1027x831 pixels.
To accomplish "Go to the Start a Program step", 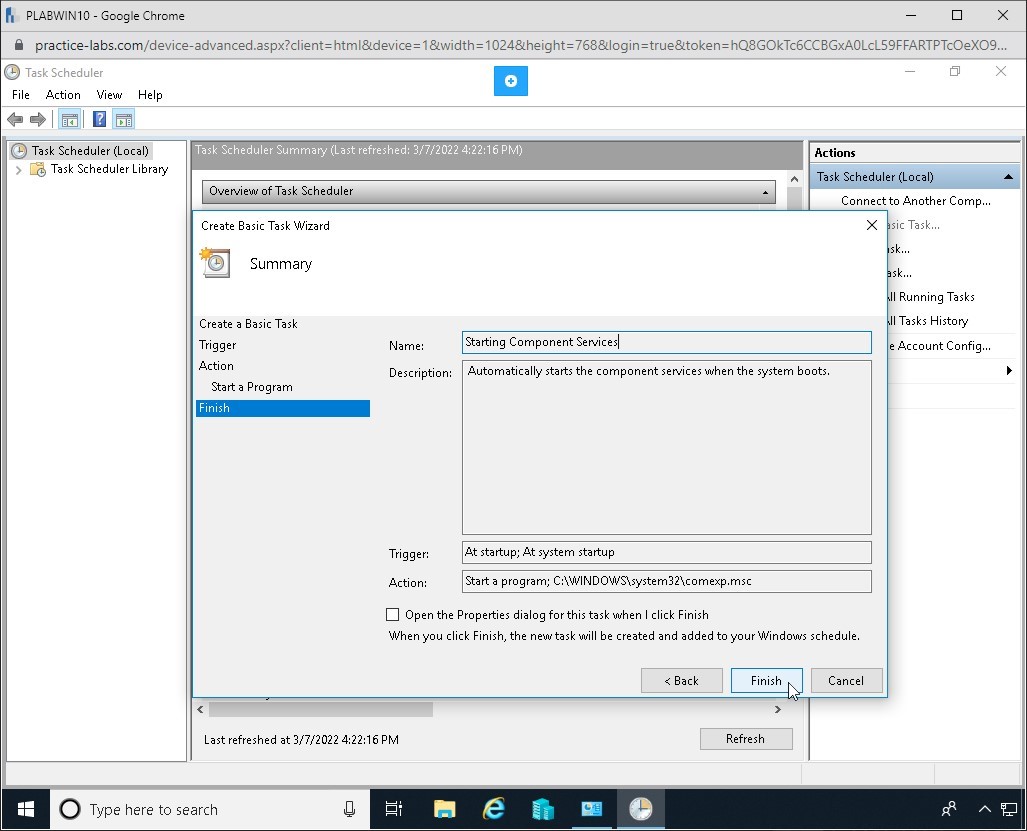I will (x=252, y=387).
